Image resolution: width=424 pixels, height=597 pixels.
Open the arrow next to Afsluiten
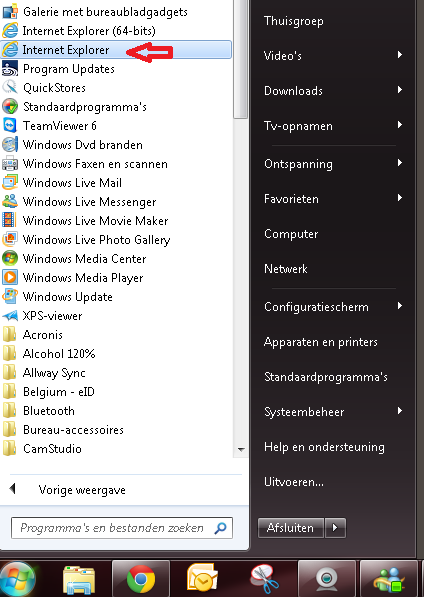335,528
